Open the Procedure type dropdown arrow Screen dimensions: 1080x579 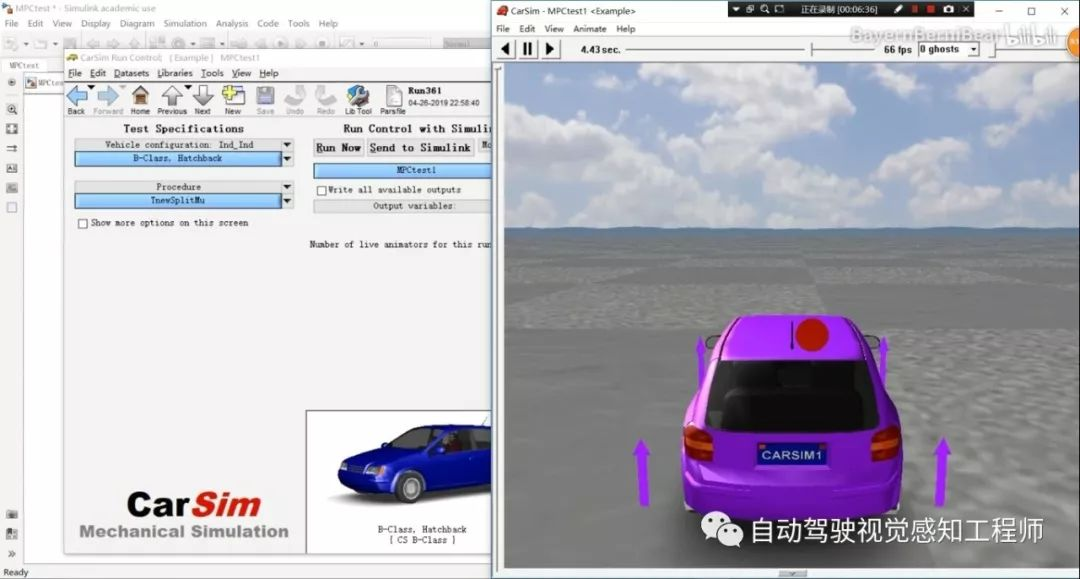click(x=287, y=187)
